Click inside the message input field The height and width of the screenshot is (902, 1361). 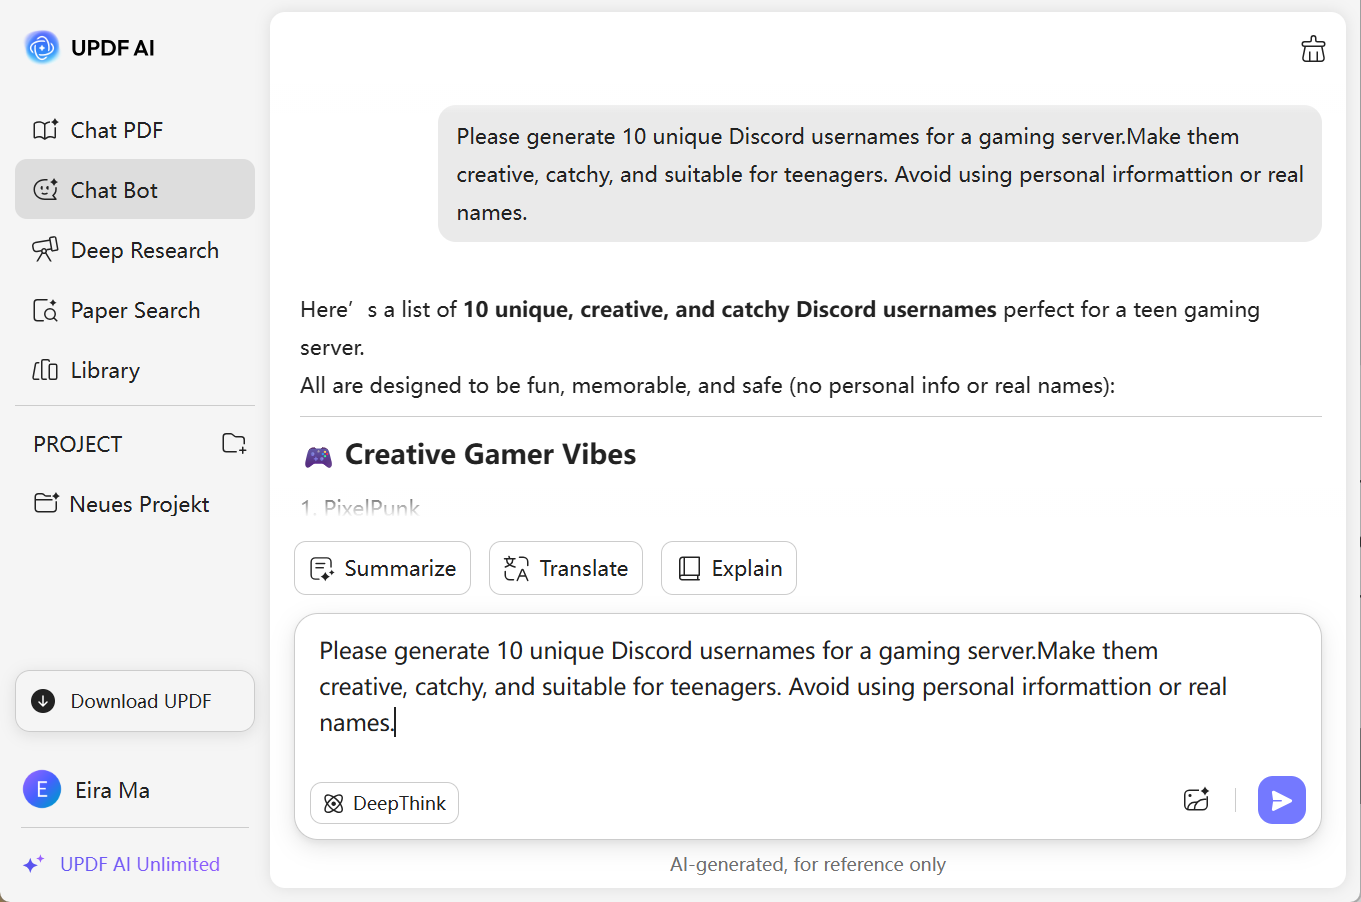800,700
